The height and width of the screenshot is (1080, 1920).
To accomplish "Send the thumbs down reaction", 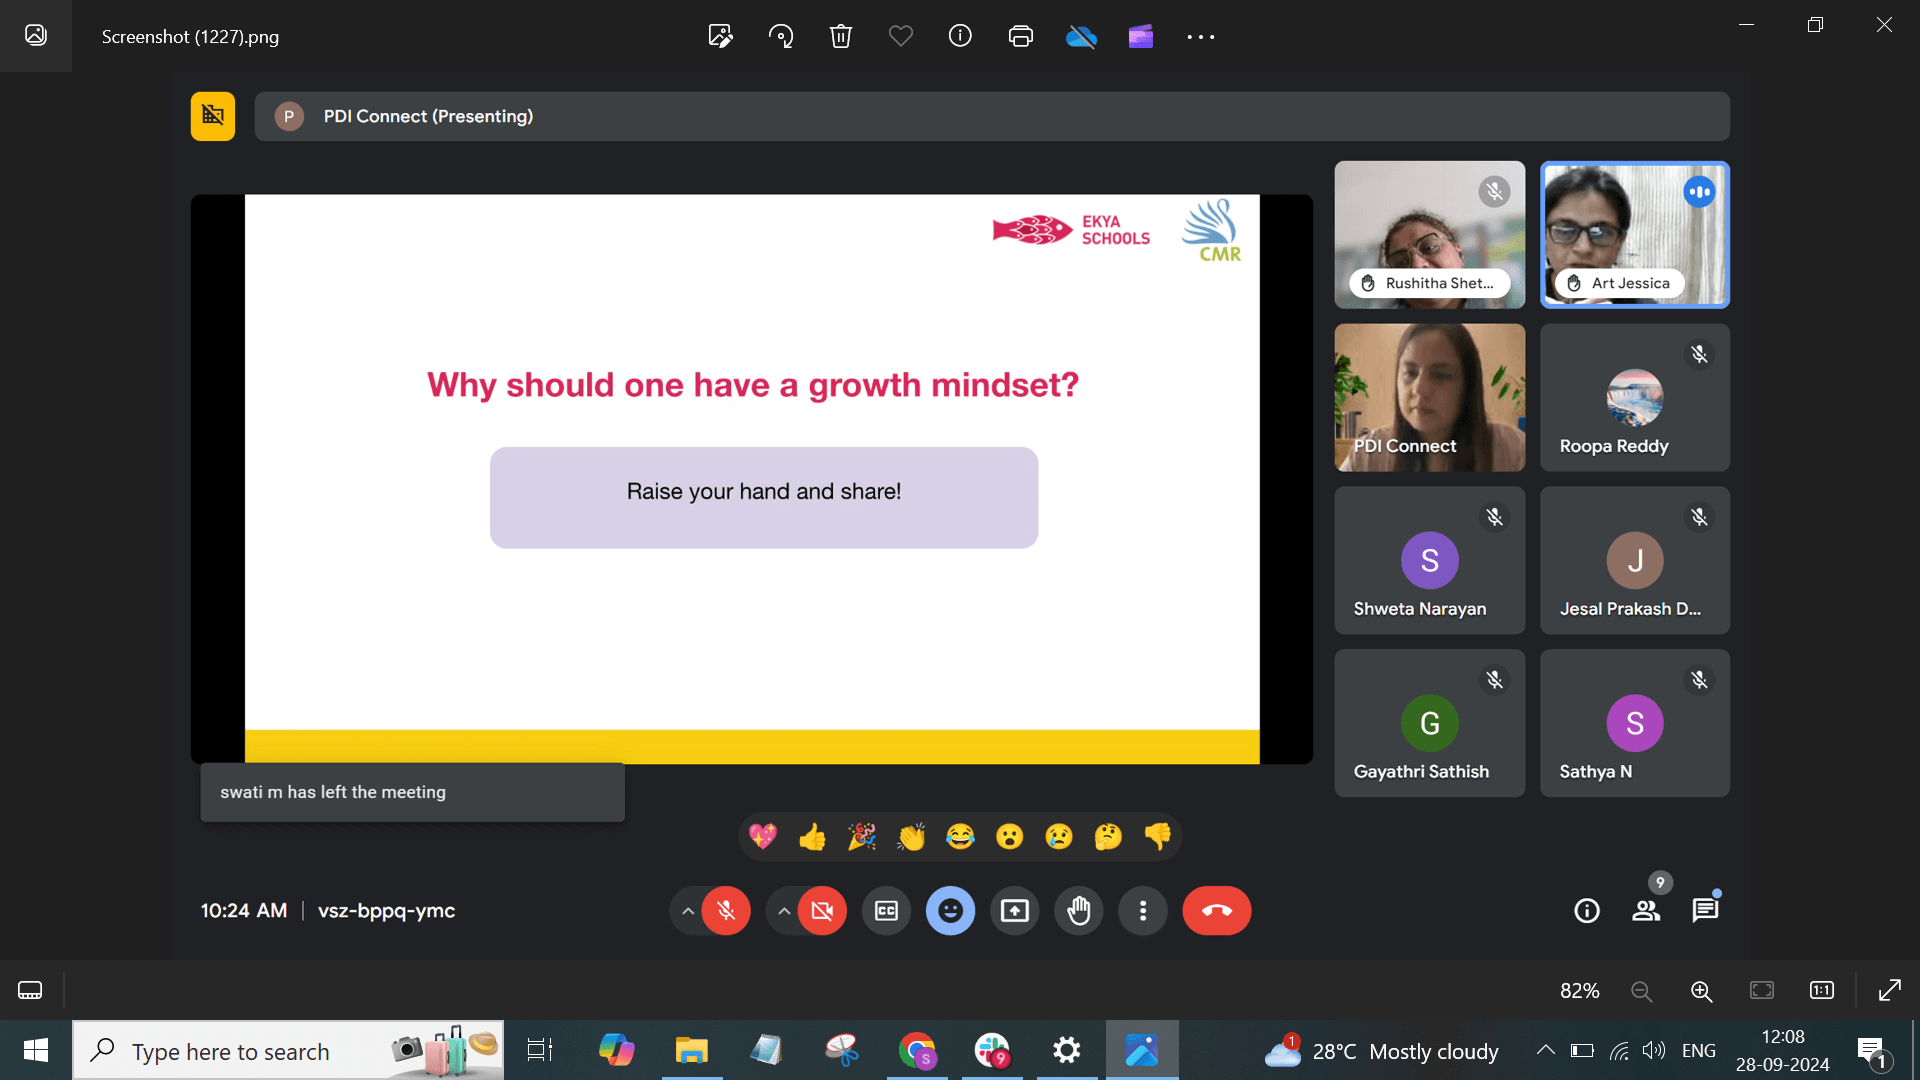I will (x=1157, y=837).
